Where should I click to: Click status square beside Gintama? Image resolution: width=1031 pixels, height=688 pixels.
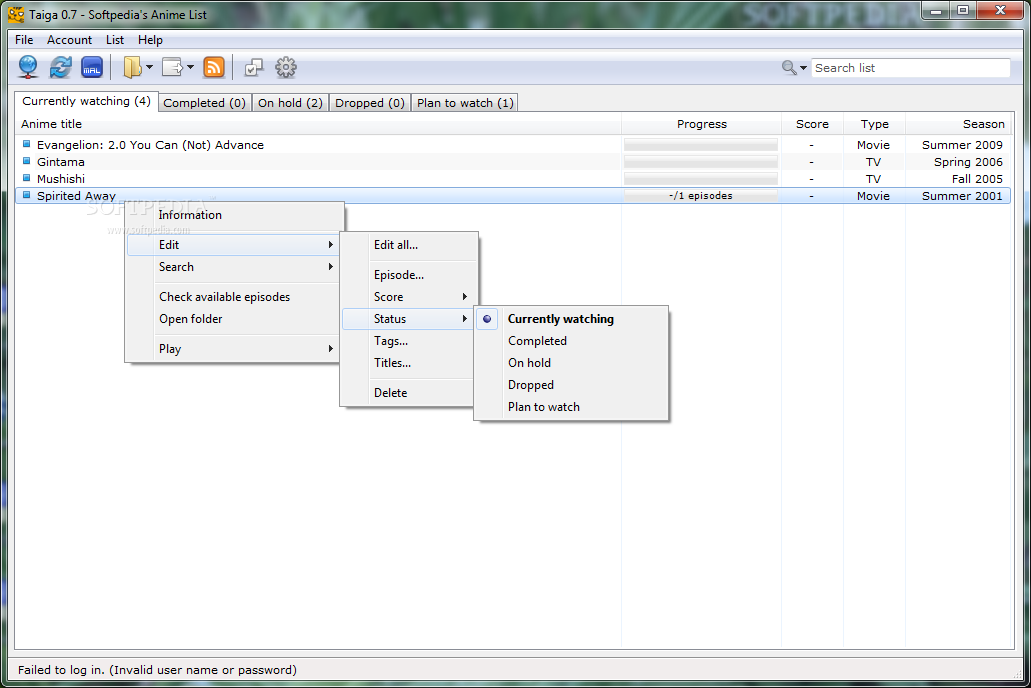point(26,161)
